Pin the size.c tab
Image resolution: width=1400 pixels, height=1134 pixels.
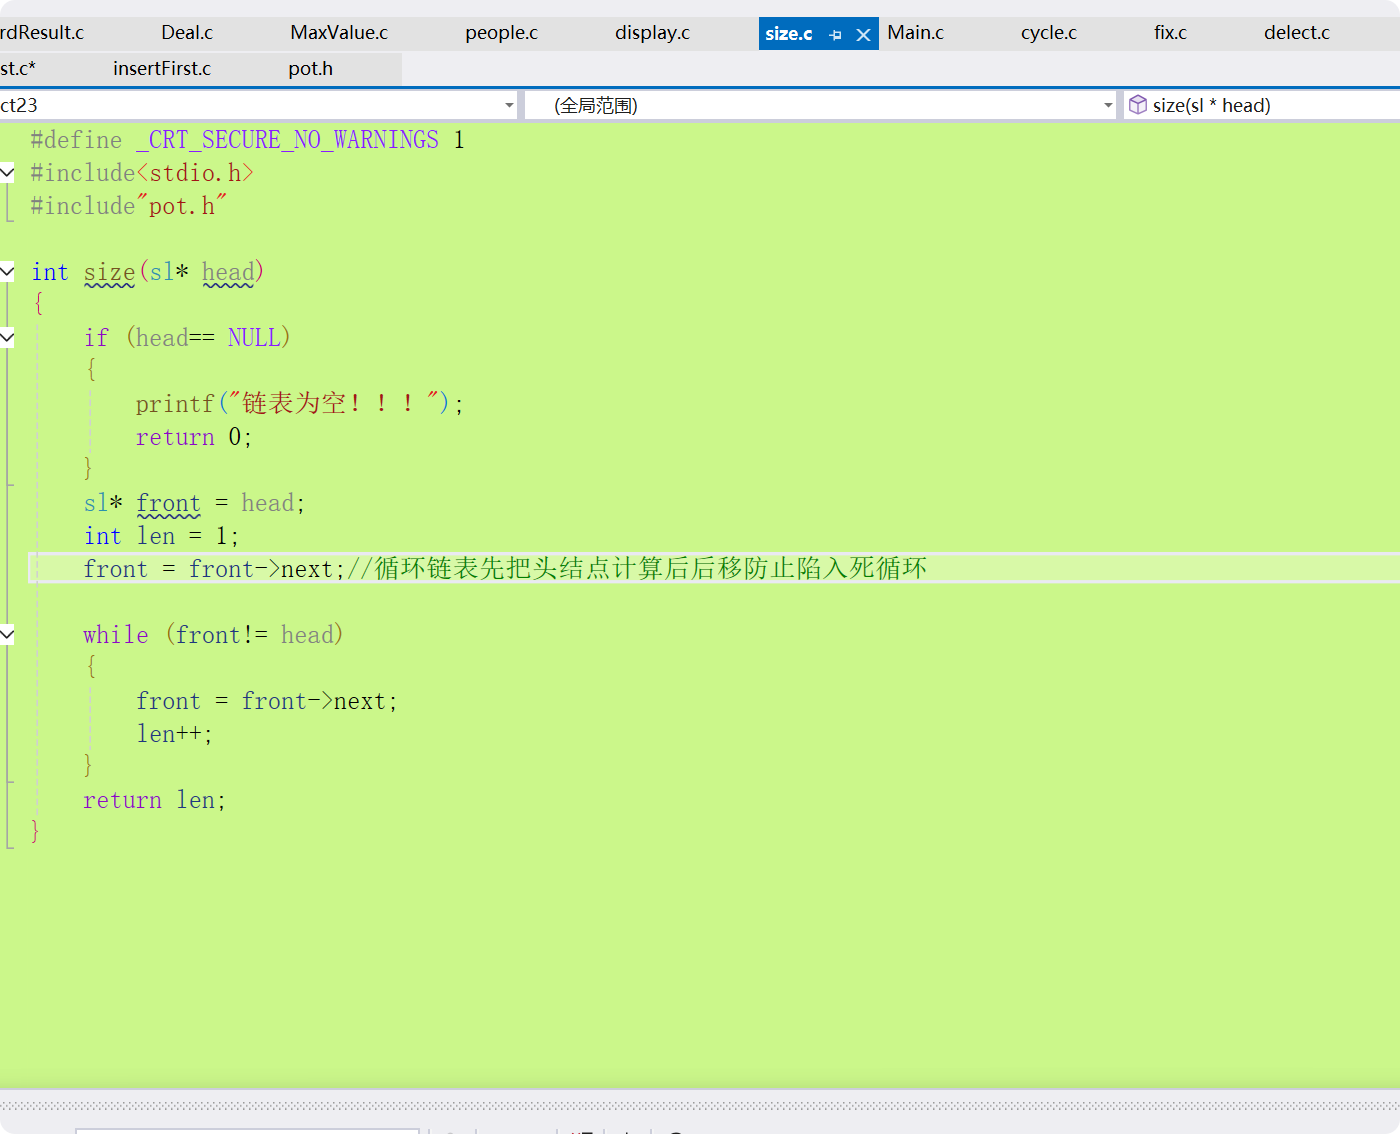pyautogui.click(x=836, y=34)
